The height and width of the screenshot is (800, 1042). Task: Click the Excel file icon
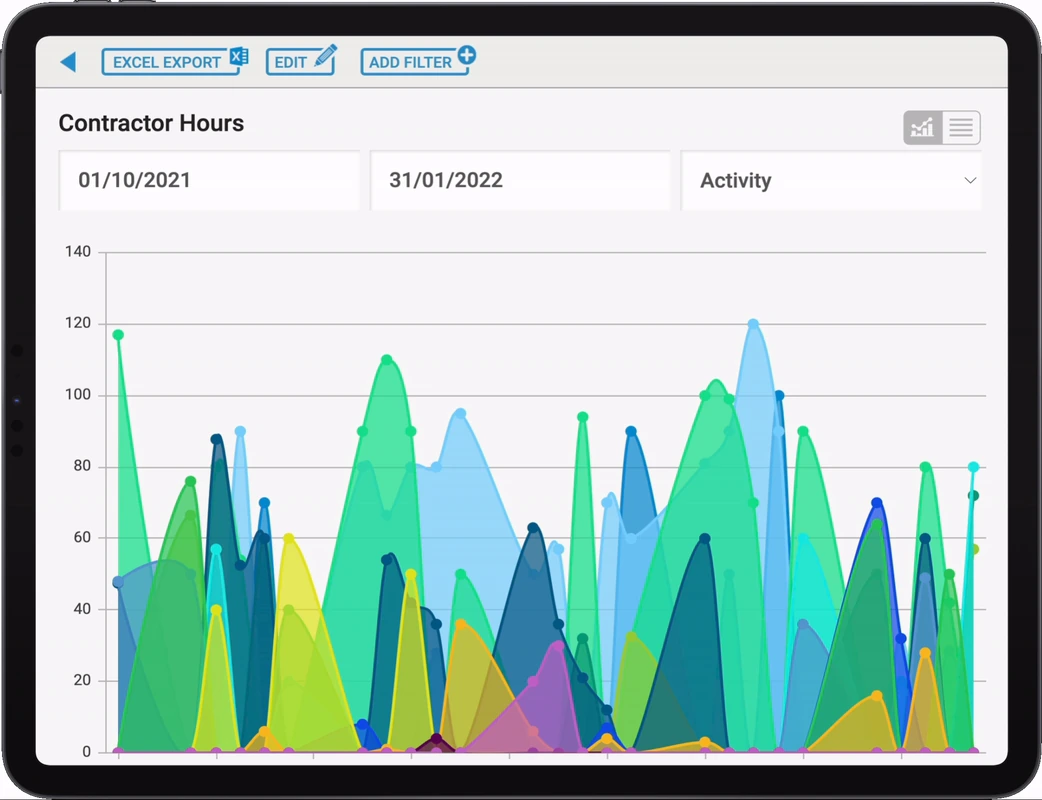tap(239, 56)
